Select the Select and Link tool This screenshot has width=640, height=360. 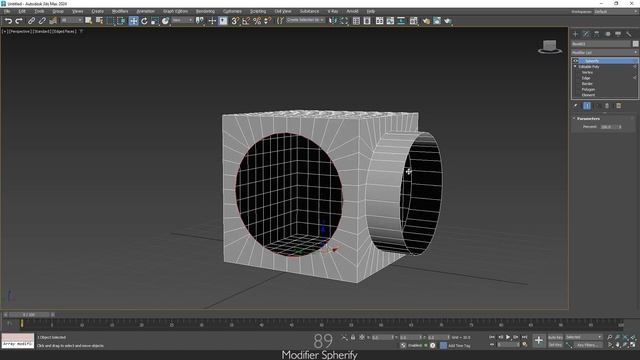(x=31, y=21)
